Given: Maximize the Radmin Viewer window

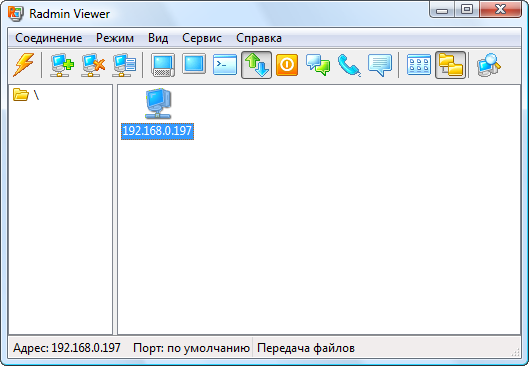Looking at the screenshot, I should click(x=467, y=10).
